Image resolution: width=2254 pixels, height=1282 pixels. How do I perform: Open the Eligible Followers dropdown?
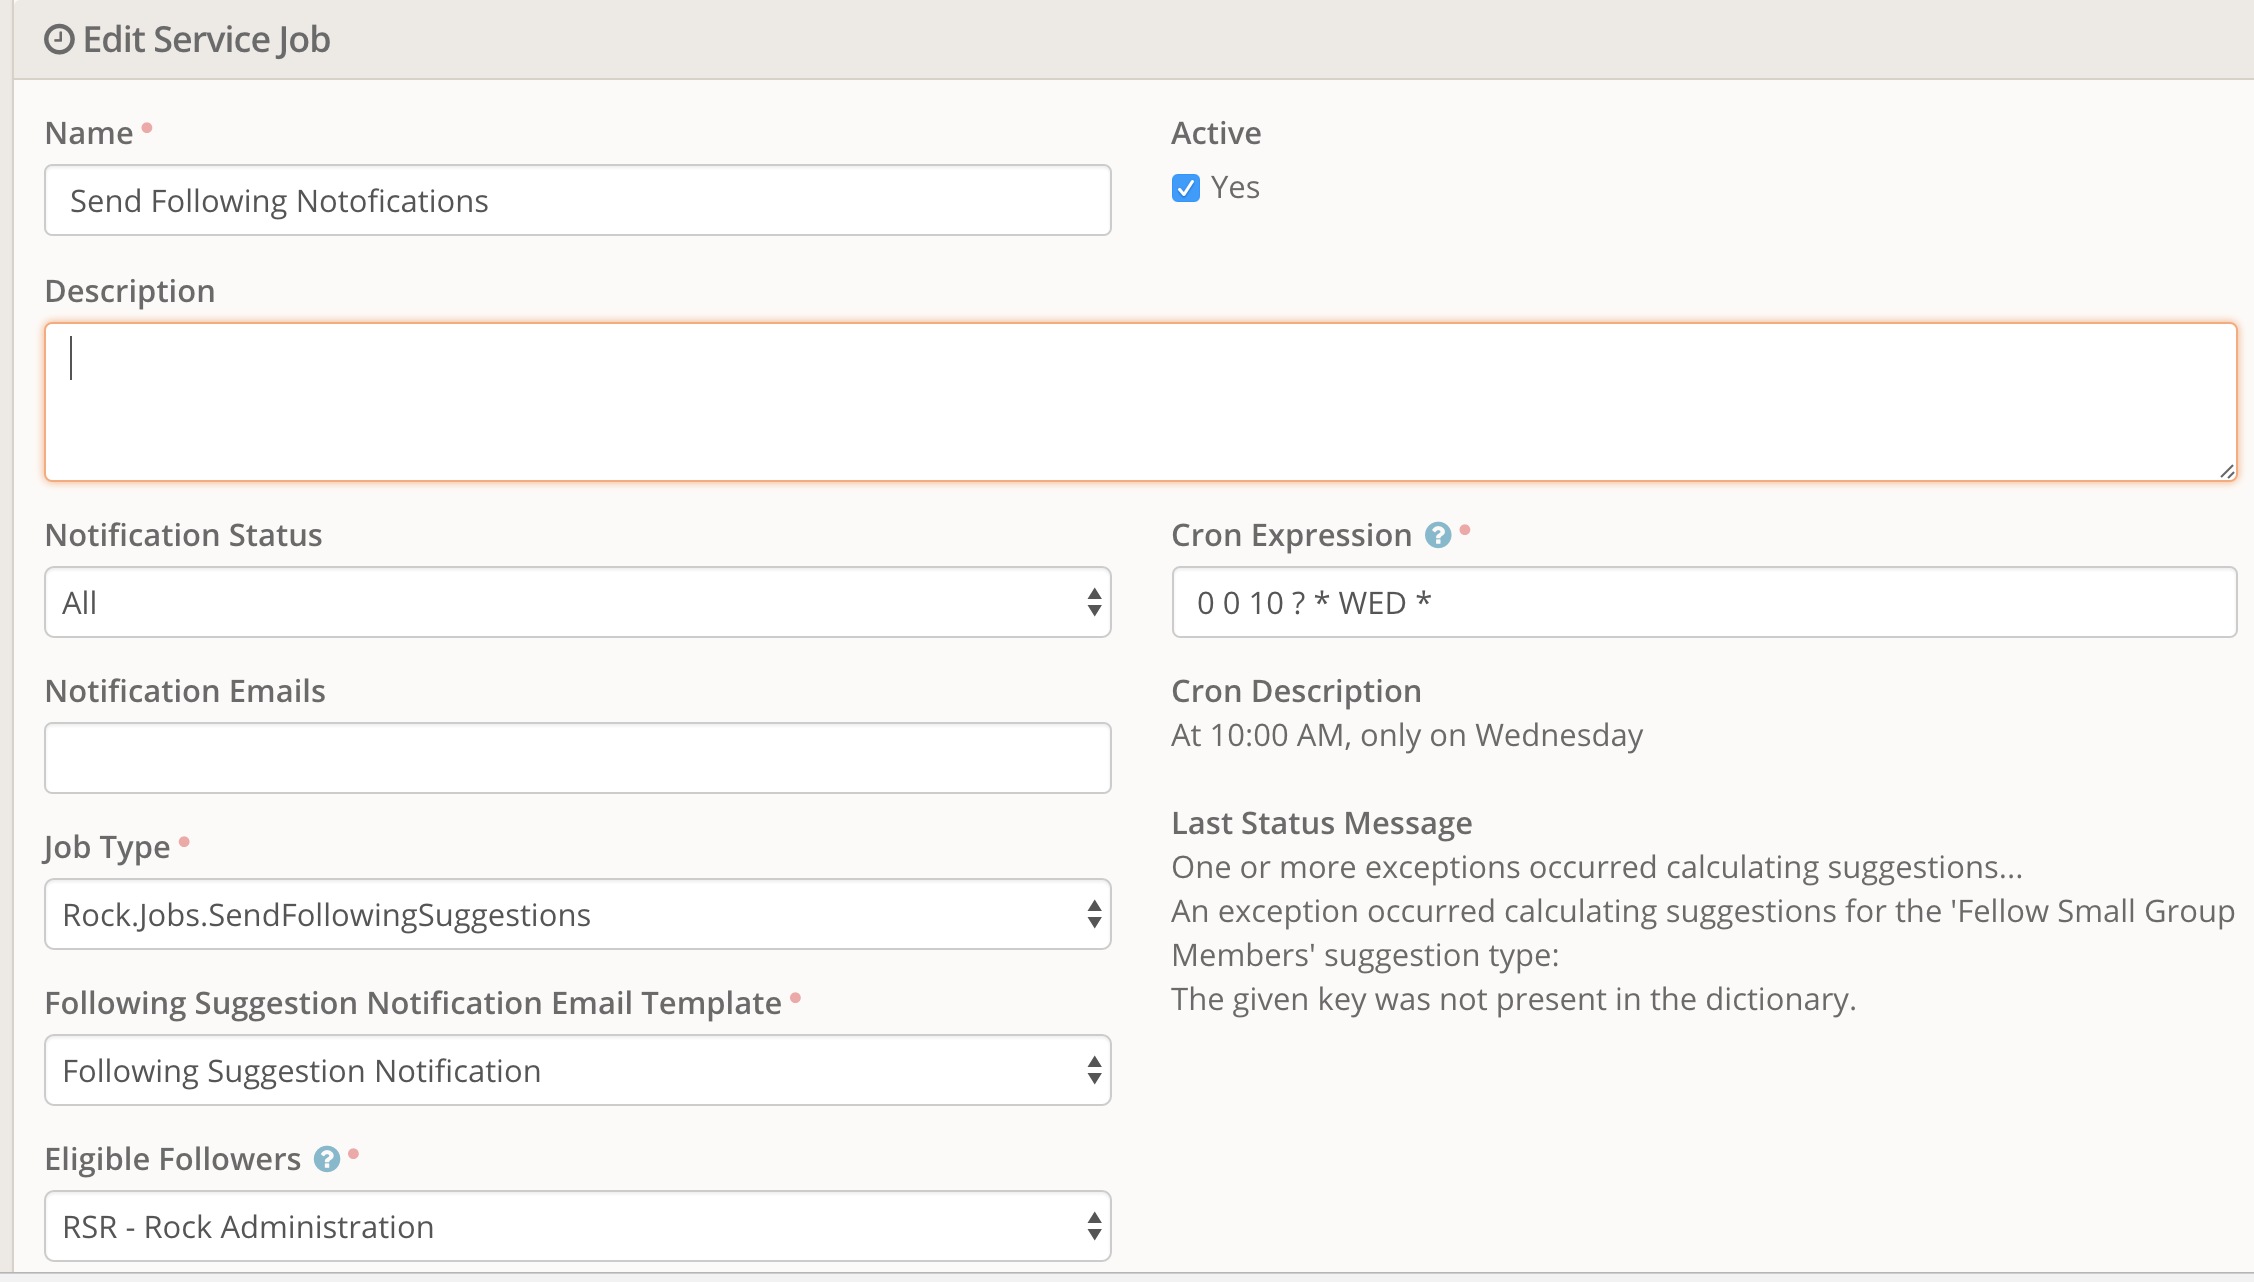pos(577,1227)
